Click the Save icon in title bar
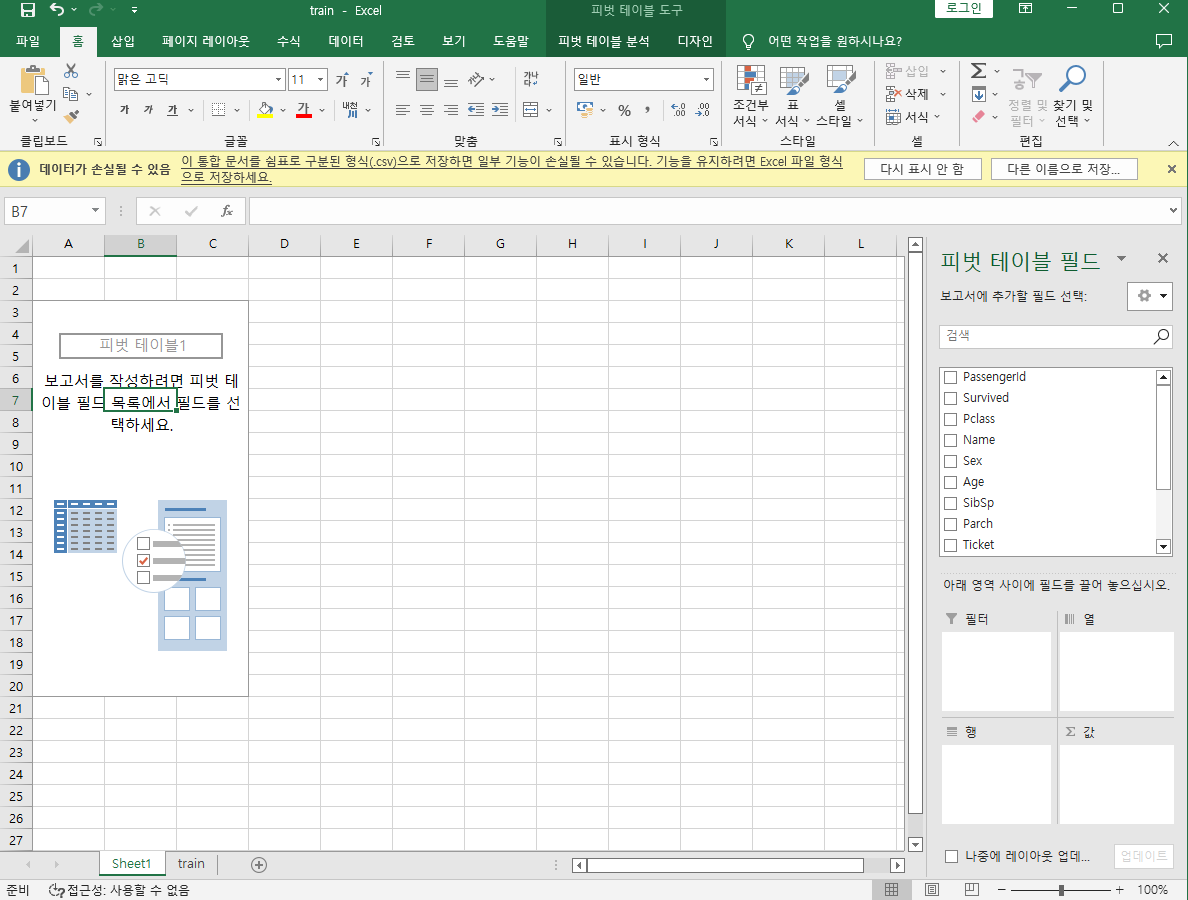Screen dimensions: 1188x900 pyautogui.click(x=27, y=10)
